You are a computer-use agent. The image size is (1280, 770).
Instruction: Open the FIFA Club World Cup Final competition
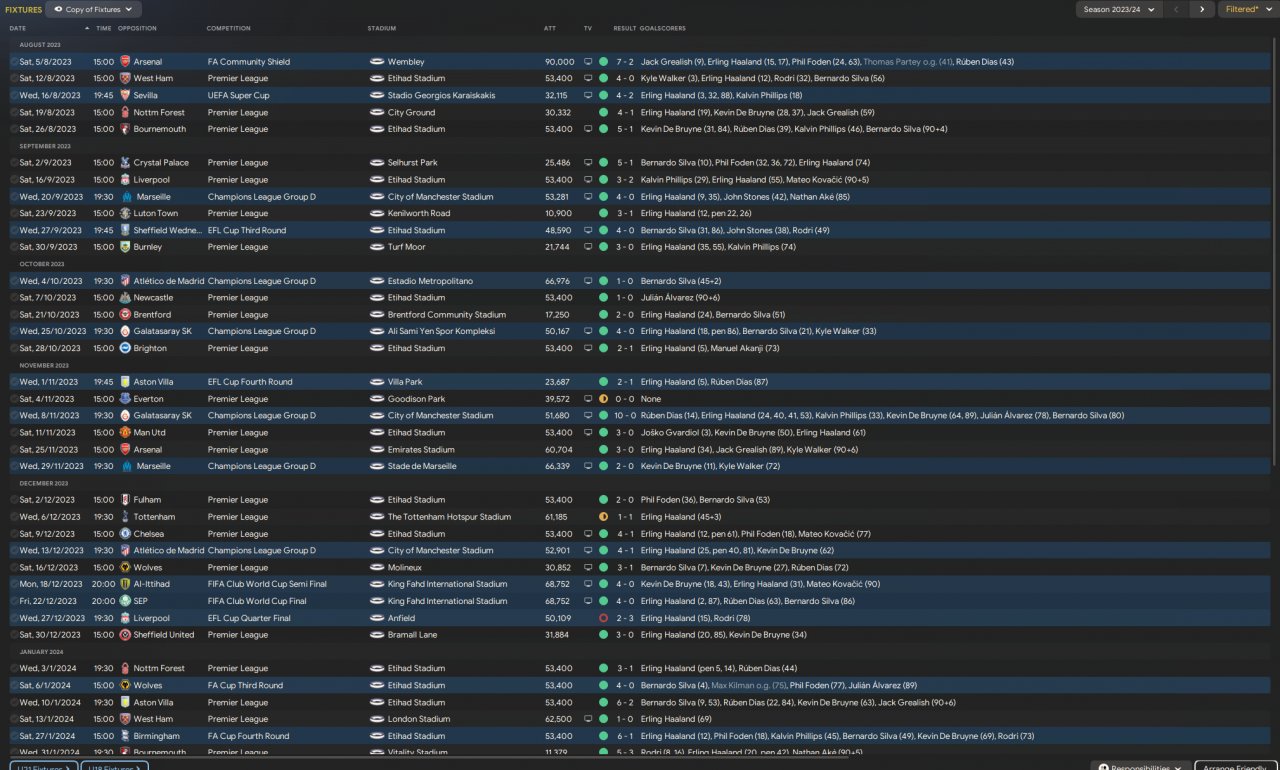point(257,601)
